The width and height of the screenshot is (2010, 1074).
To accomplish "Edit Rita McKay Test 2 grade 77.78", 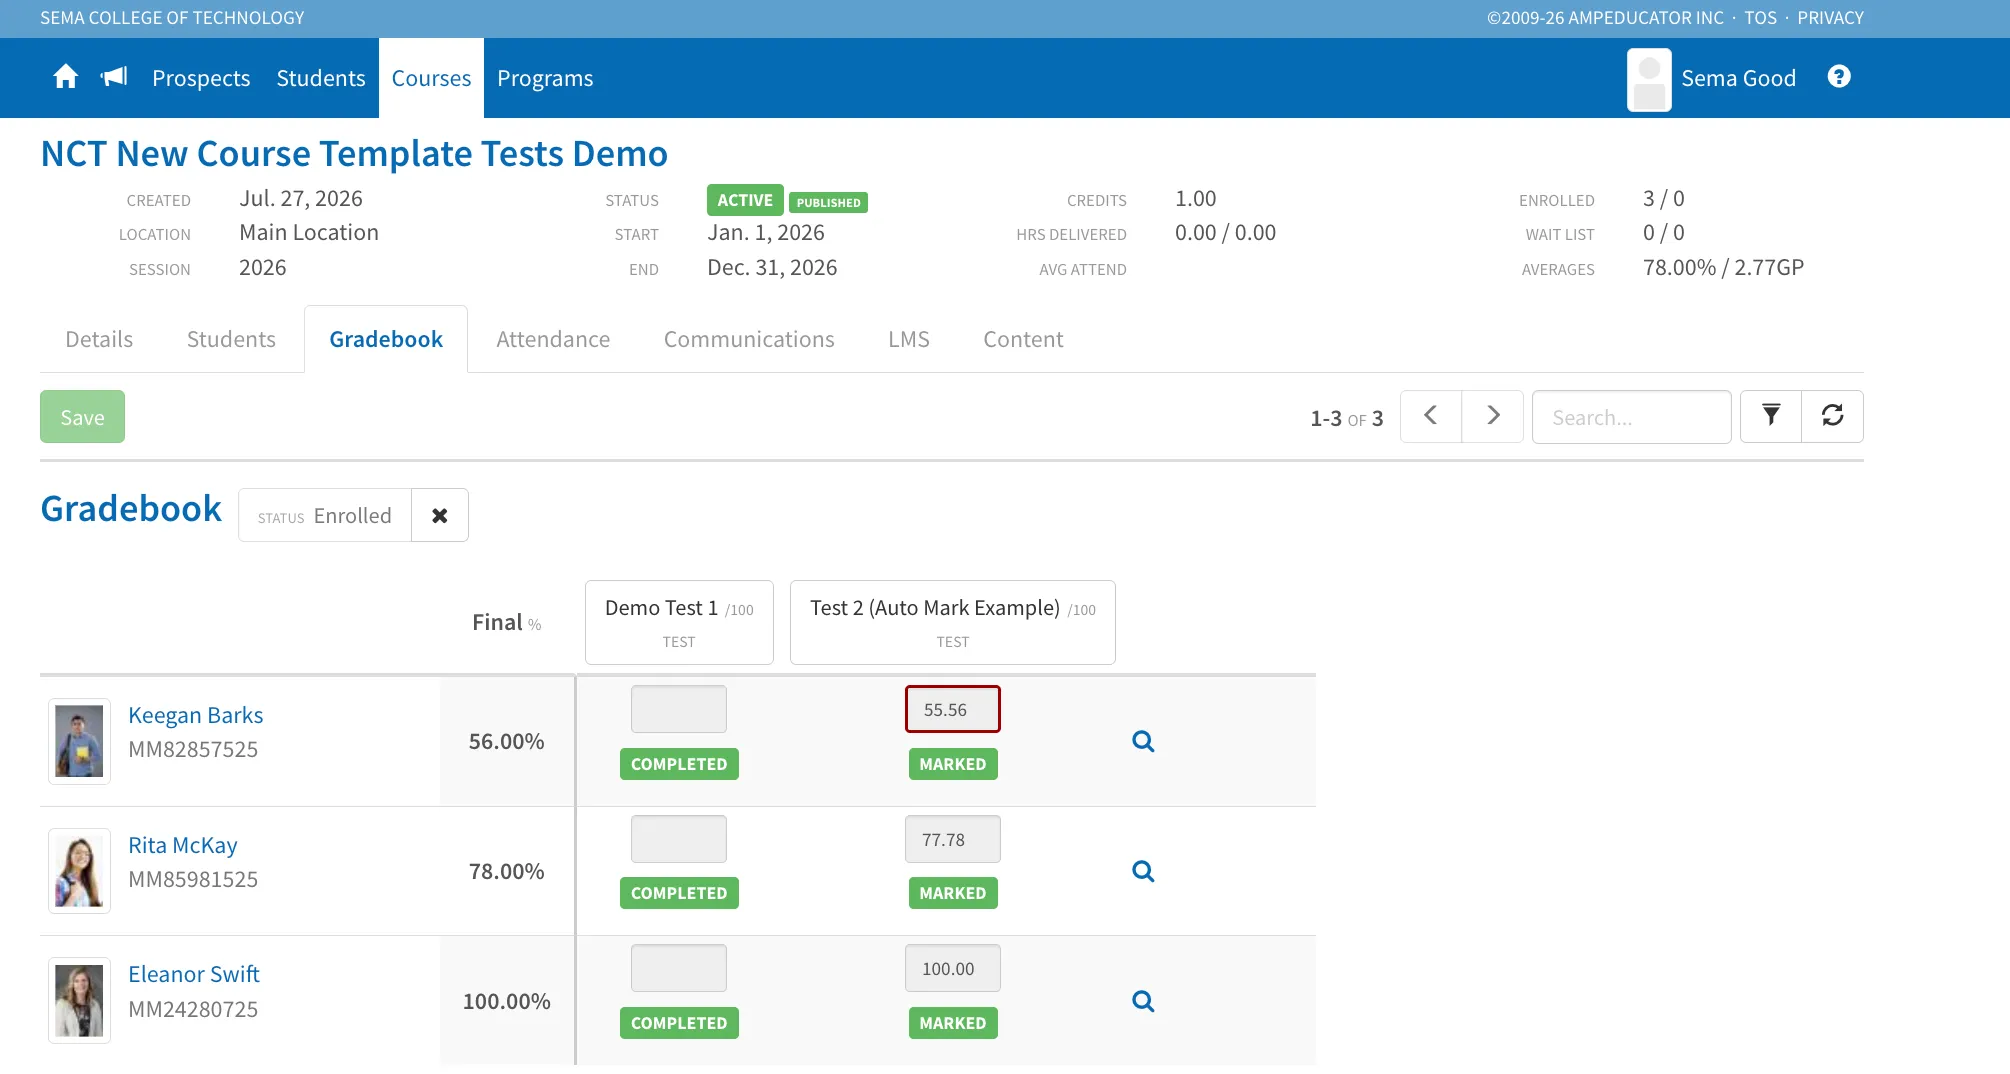I will click(x=953, y=839).
